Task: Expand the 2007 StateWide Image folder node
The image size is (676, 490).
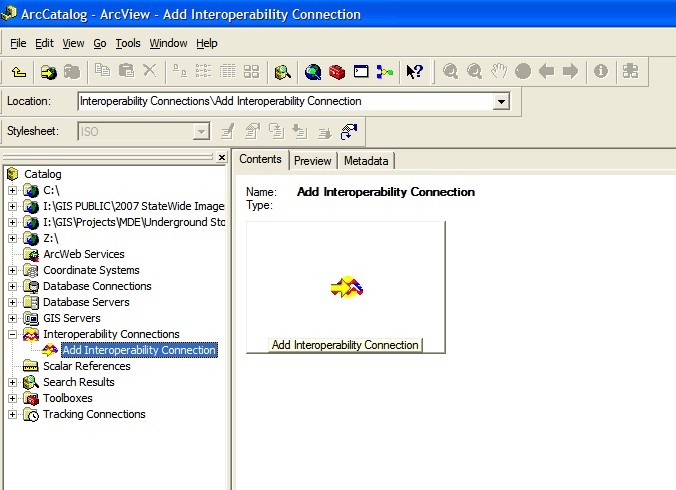Action: point(13,206)
